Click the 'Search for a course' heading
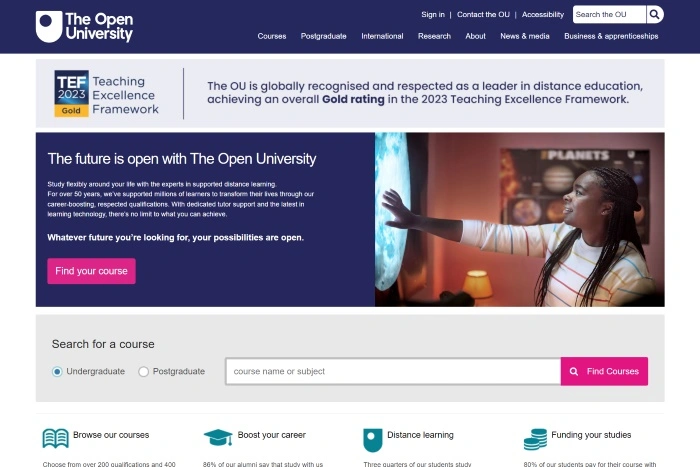The height and width of the screenshot is (467, 700). click(x=103, y=344)
